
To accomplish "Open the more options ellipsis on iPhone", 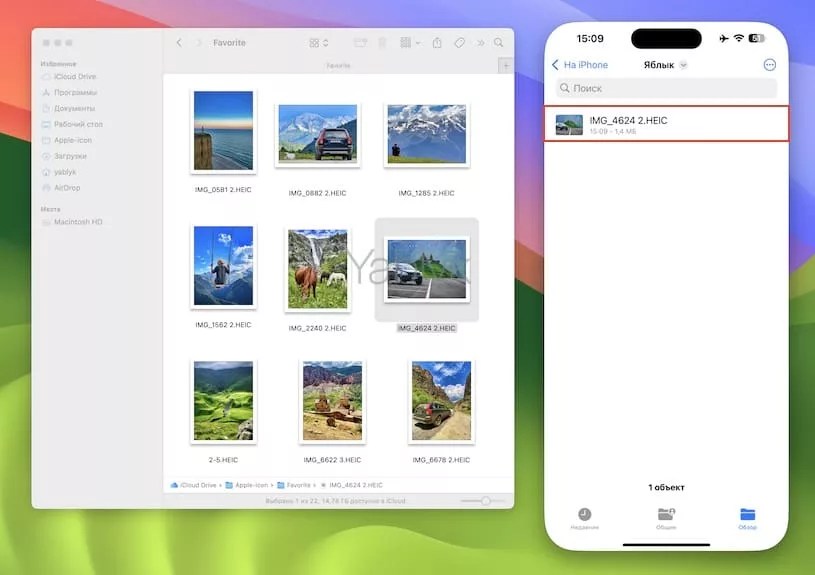I will tap(770, 64).
